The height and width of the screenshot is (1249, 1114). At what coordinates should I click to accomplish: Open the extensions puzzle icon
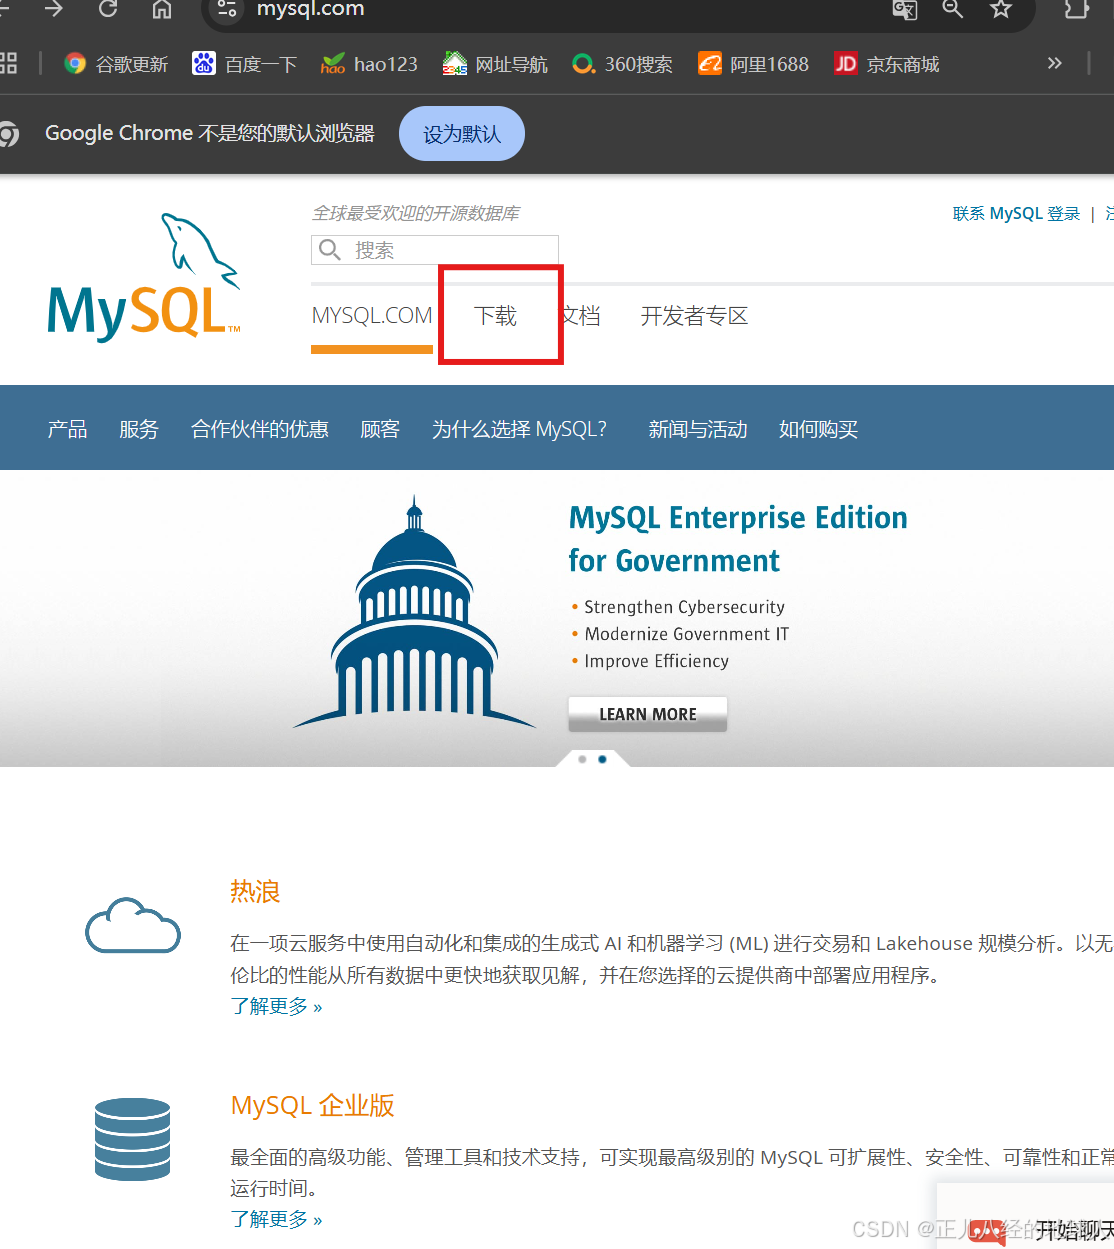(1076, 9)
